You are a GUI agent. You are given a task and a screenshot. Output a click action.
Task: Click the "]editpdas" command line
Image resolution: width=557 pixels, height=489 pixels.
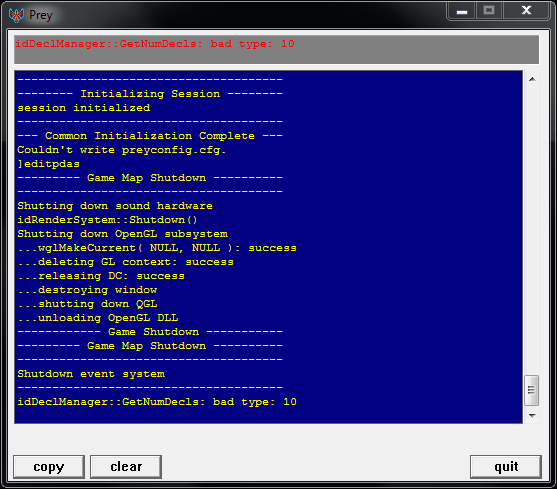49,164
